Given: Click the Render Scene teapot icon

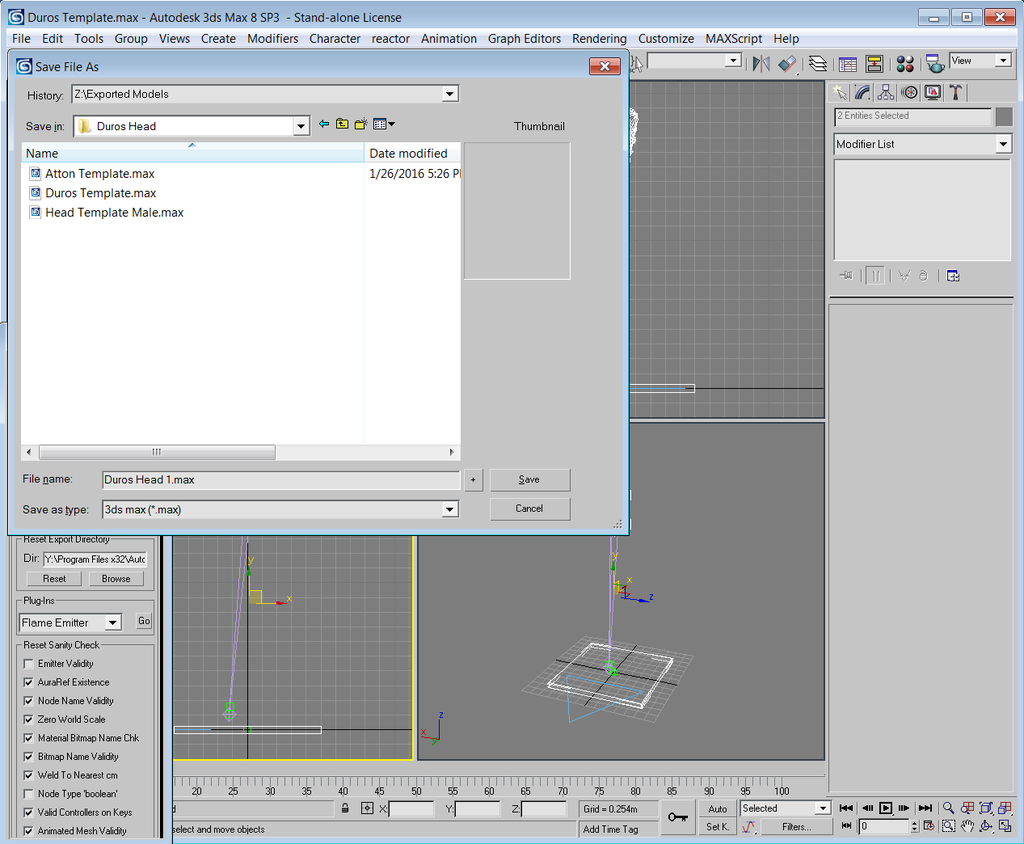Looking at the screenshot, I should tap(935, 63).
